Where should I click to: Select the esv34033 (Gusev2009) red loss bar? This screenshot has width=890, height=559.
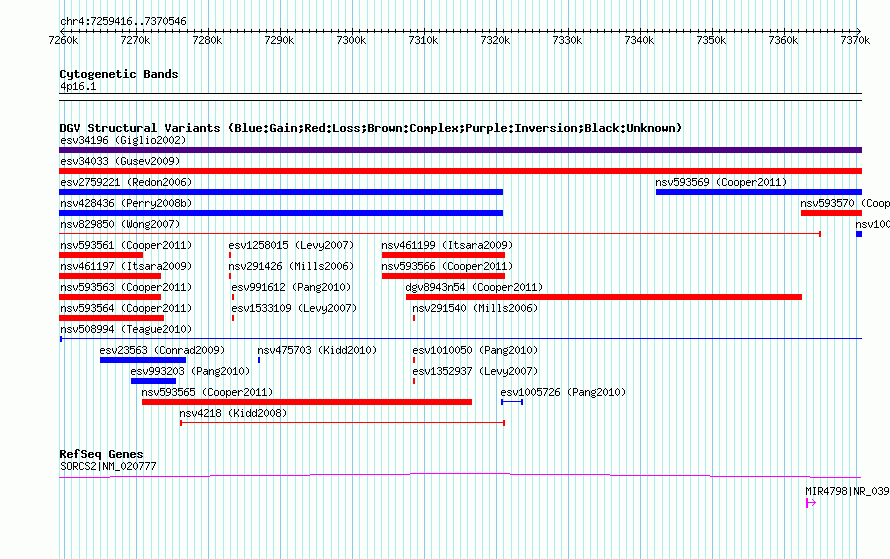click(460, 171)
